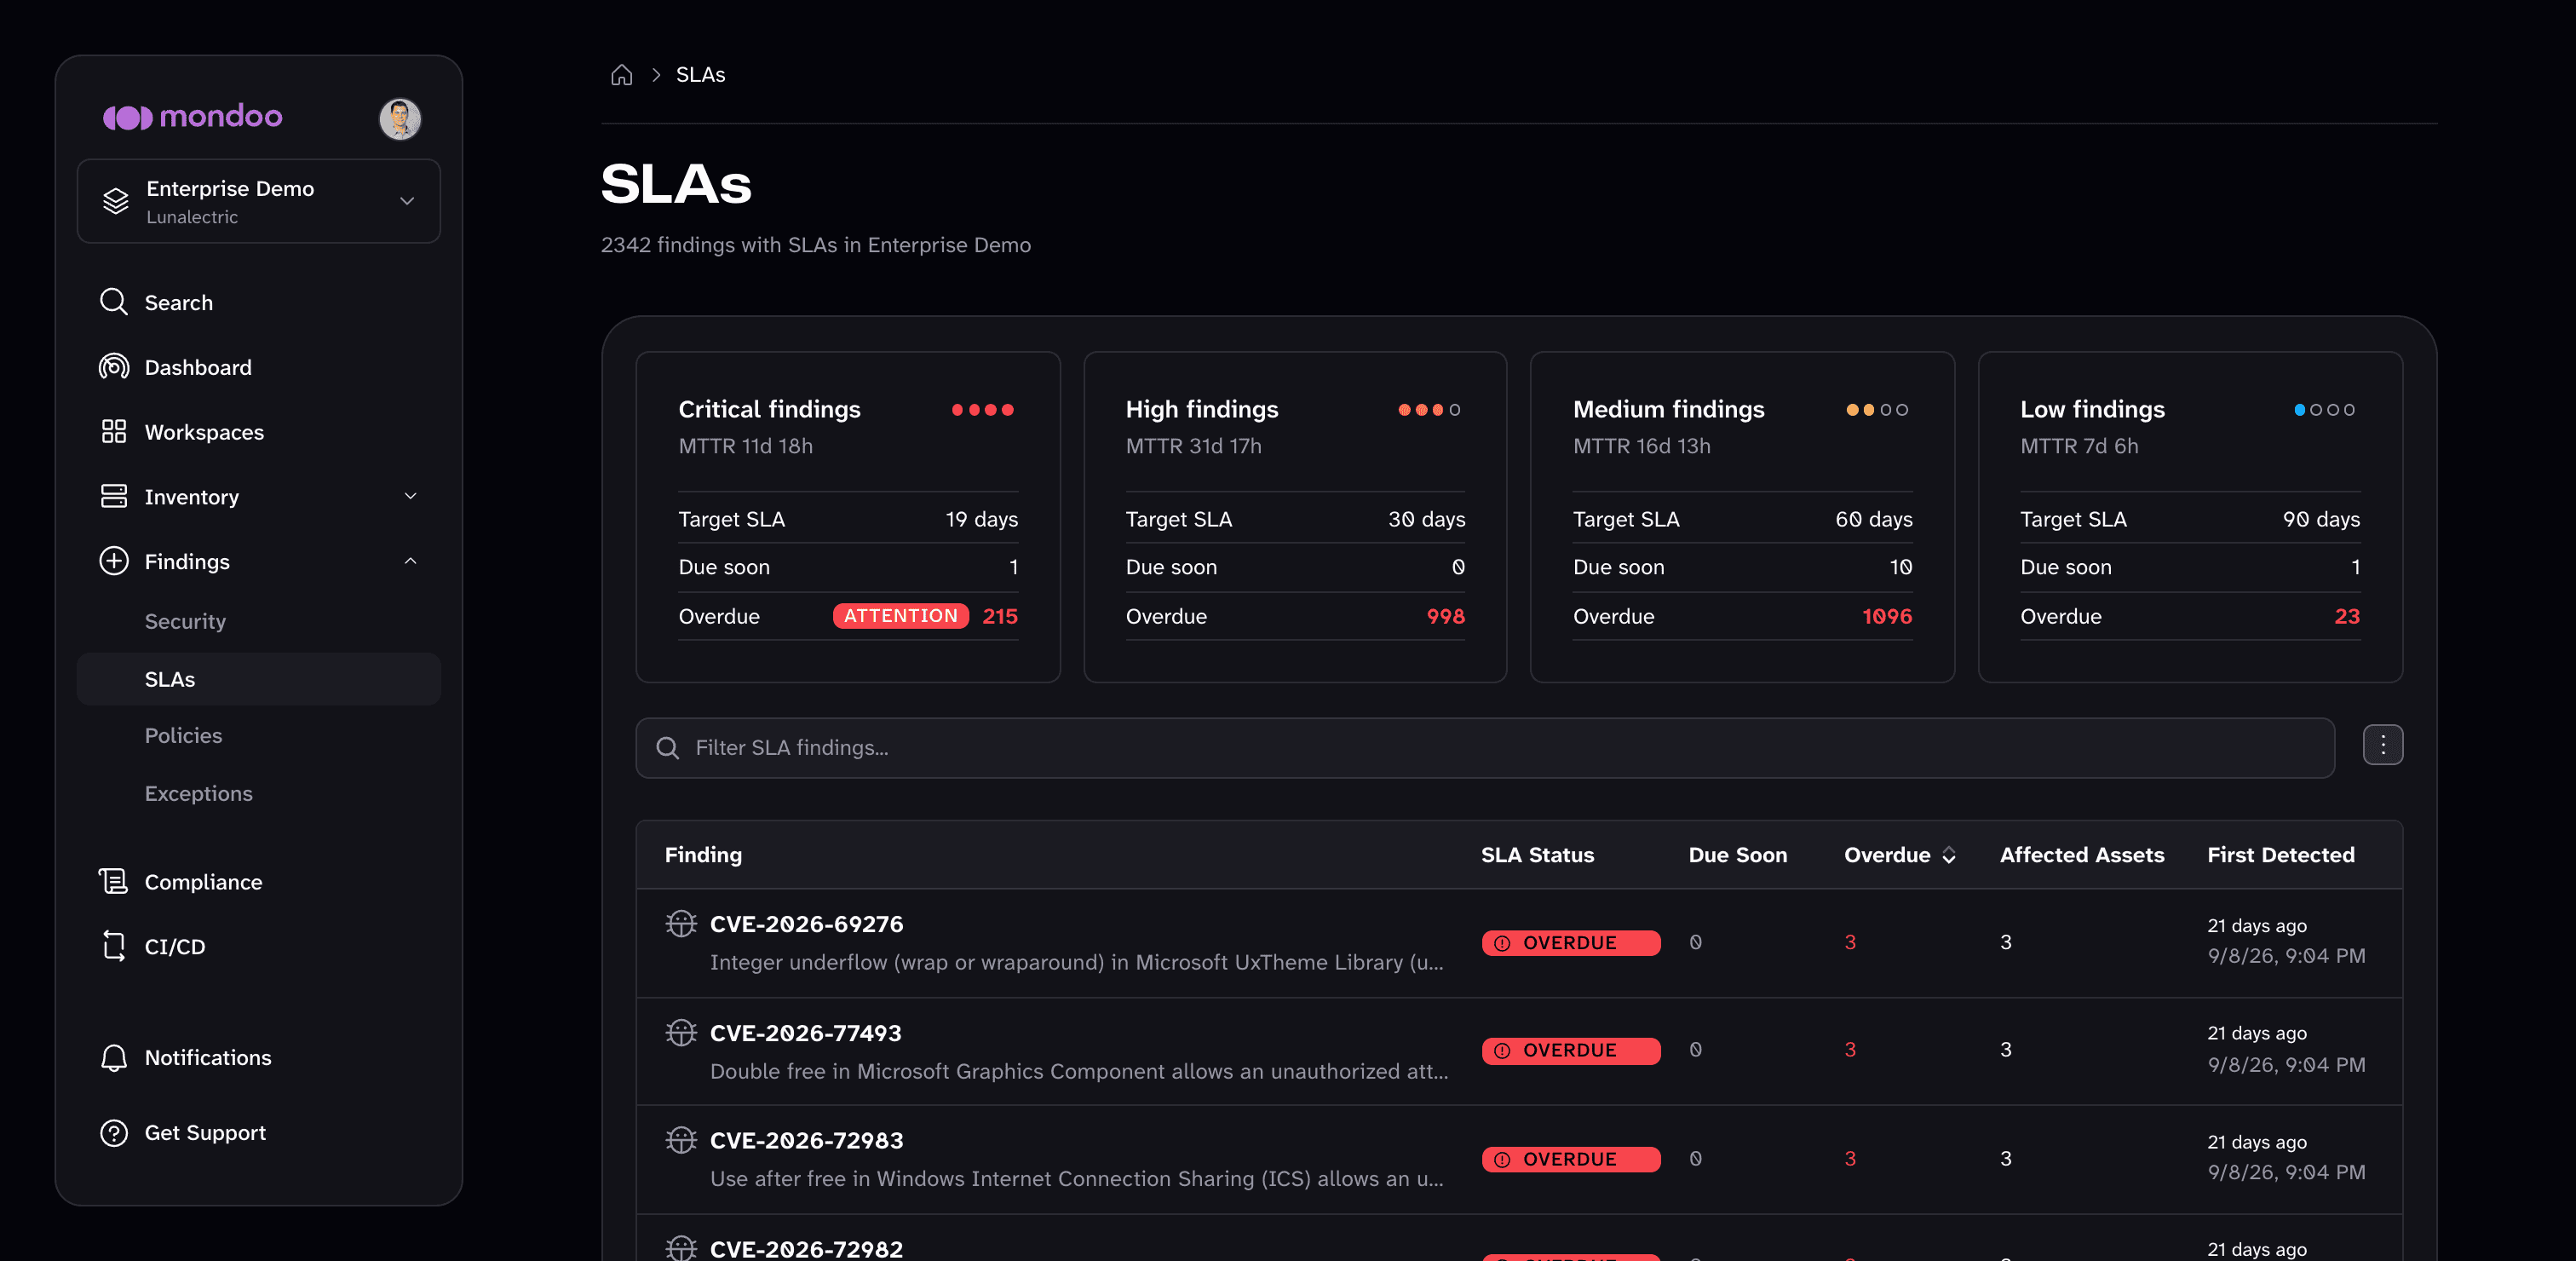Click the Search magnifier icon in sidebar
Viewport: 2576px width, 1261px height.
[x=114, y=302]
